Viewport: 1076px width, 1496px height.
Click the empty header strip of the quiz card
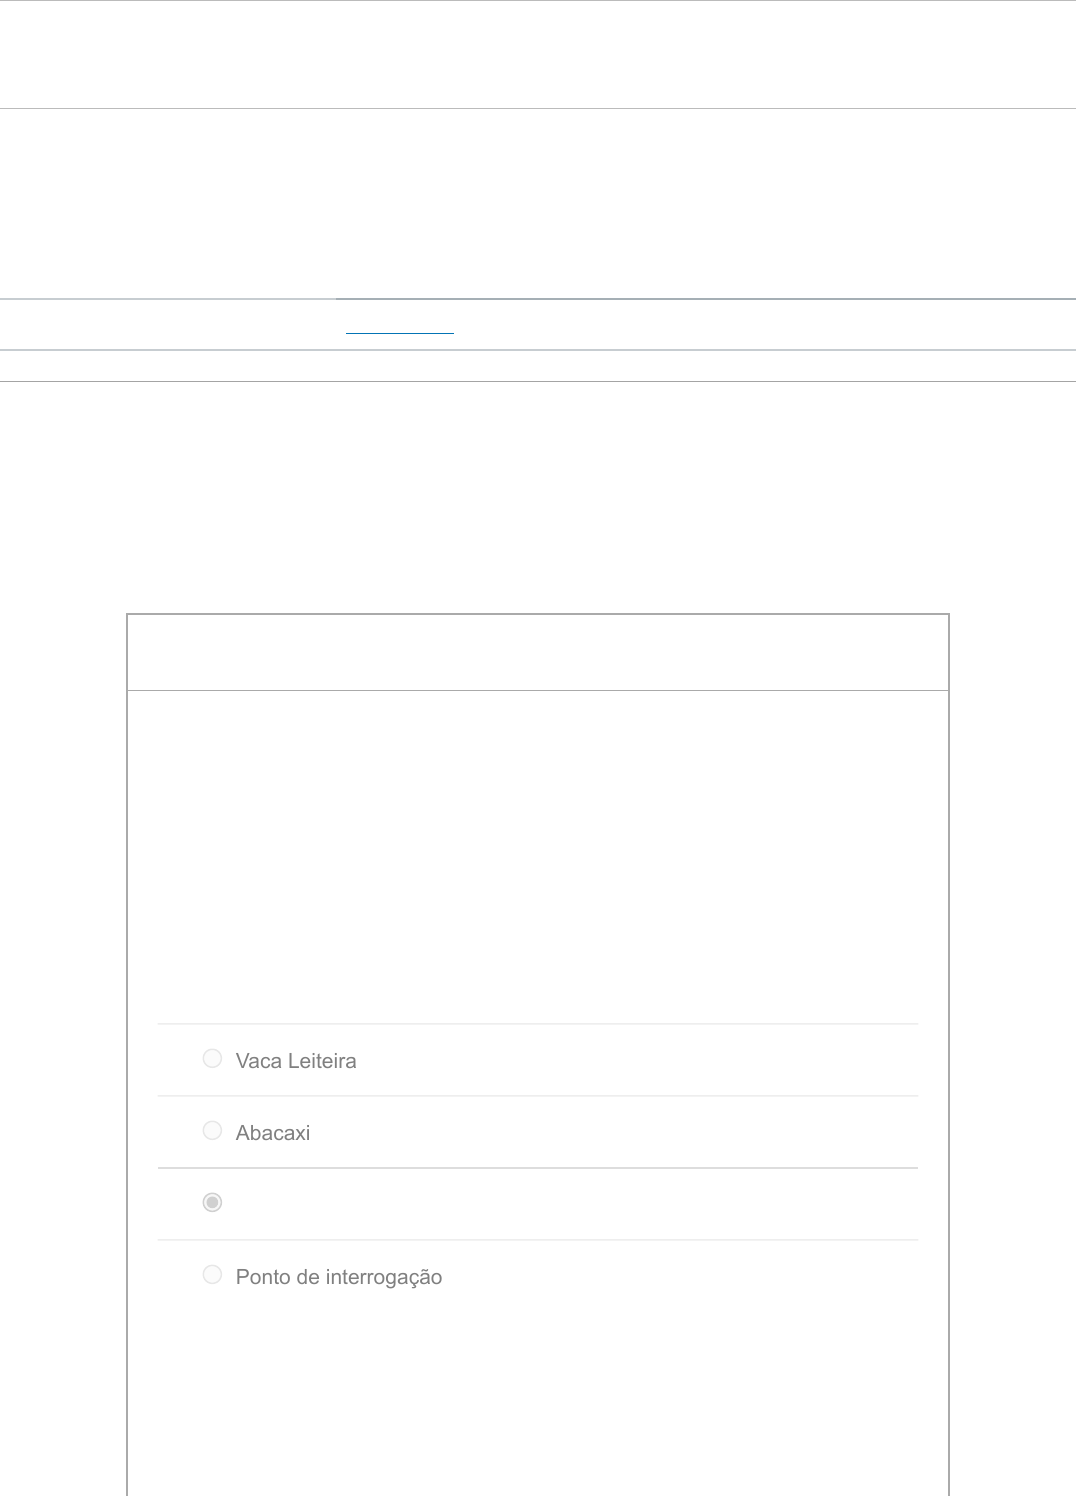537,652
